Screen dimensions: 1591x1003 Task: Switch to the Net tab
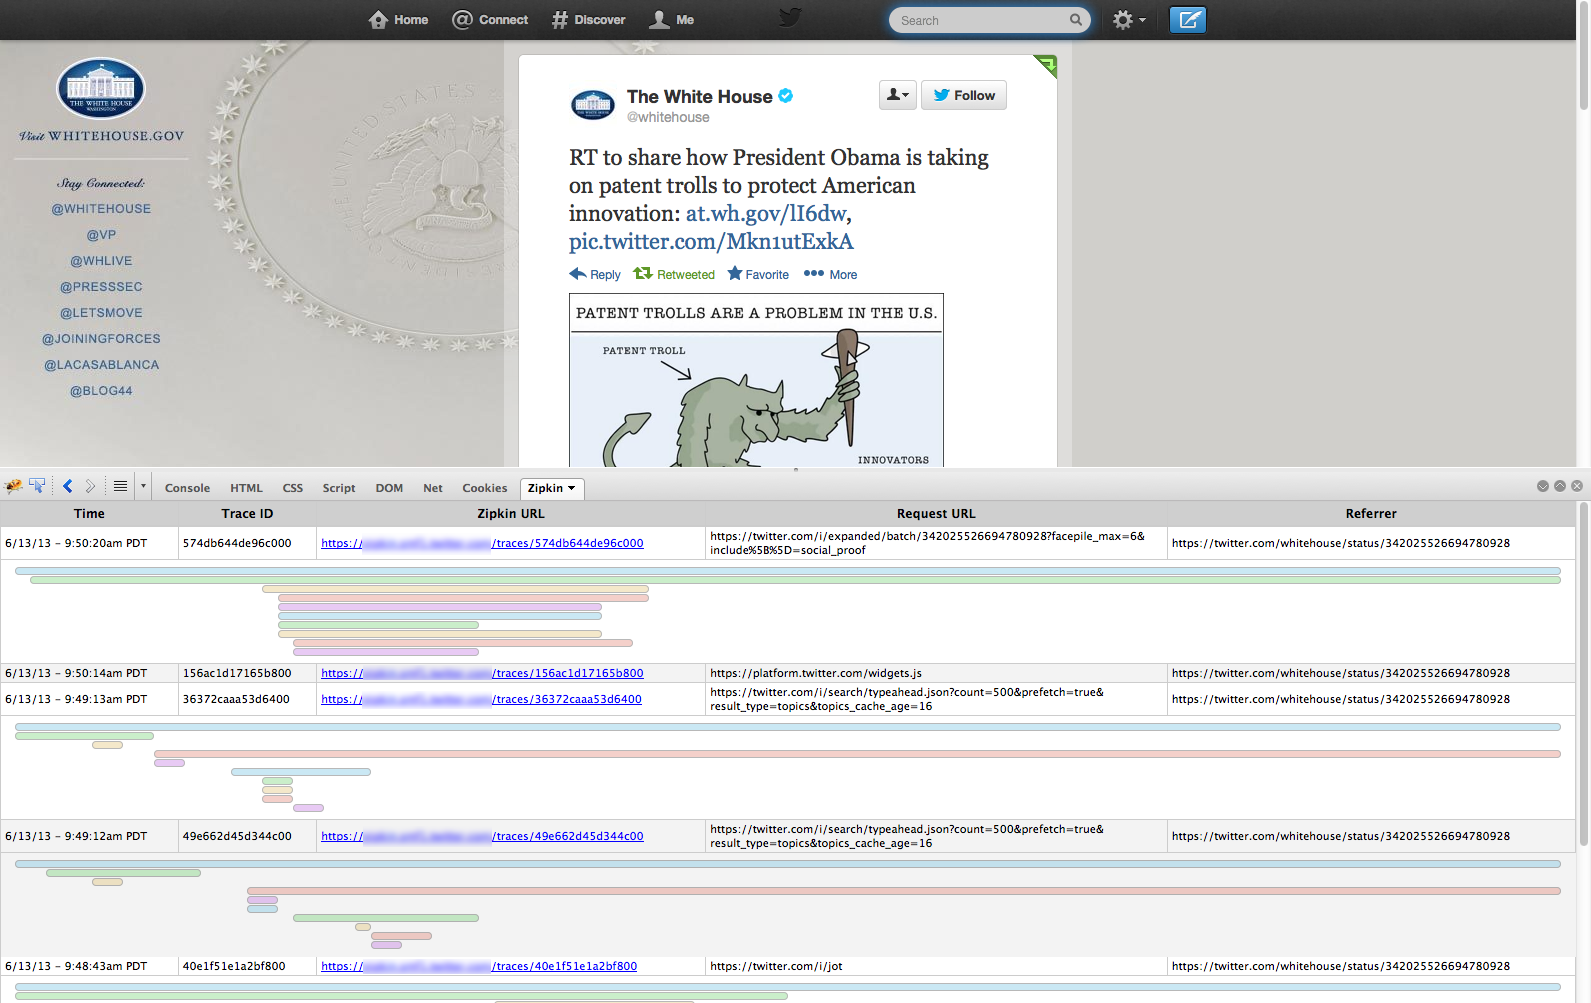pyautogui.click(x=432, y=488)
